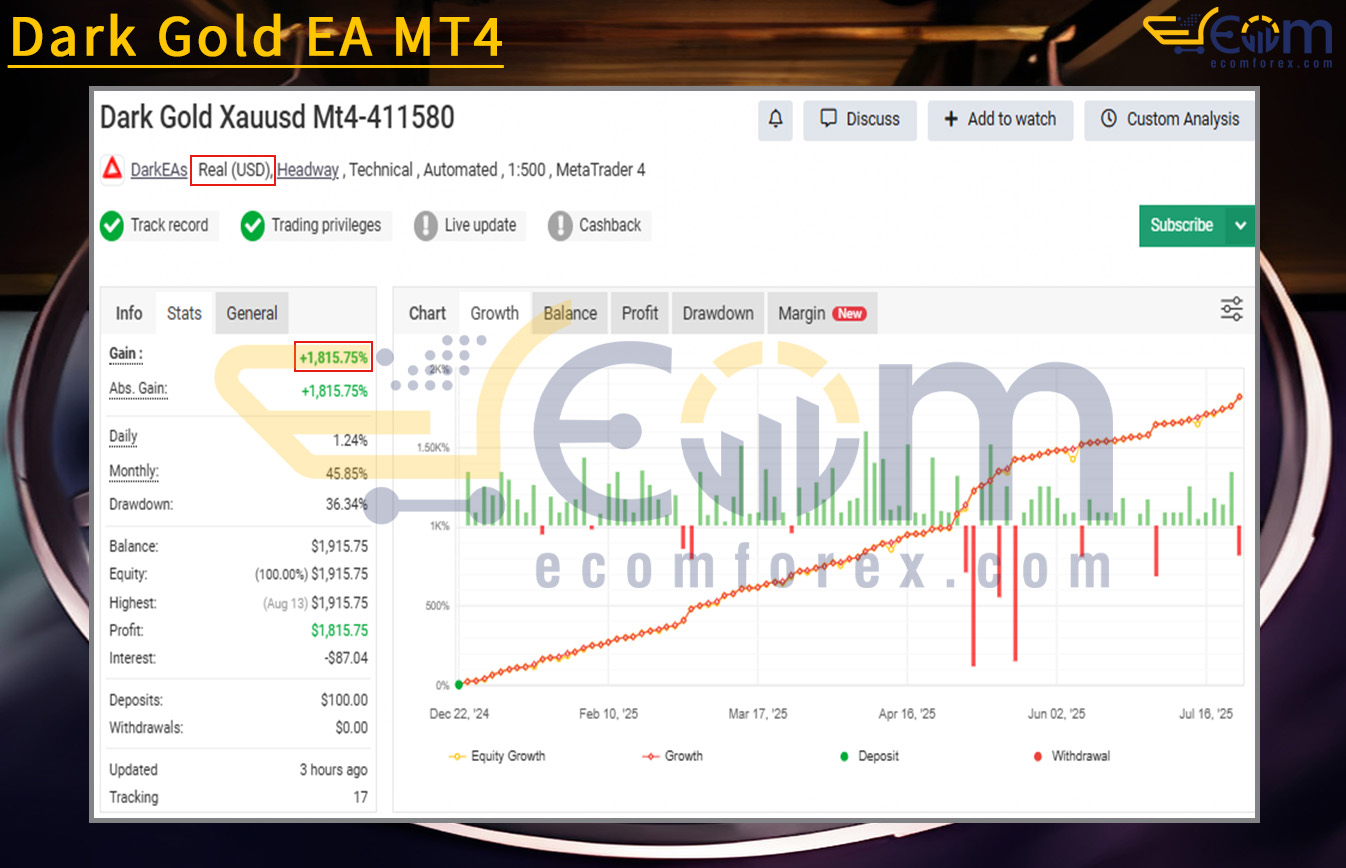Click the Drawdown value 36.34%
The height and width of the screenshot is (868, 1346).
pyautogui.click(x=346, y=505)
